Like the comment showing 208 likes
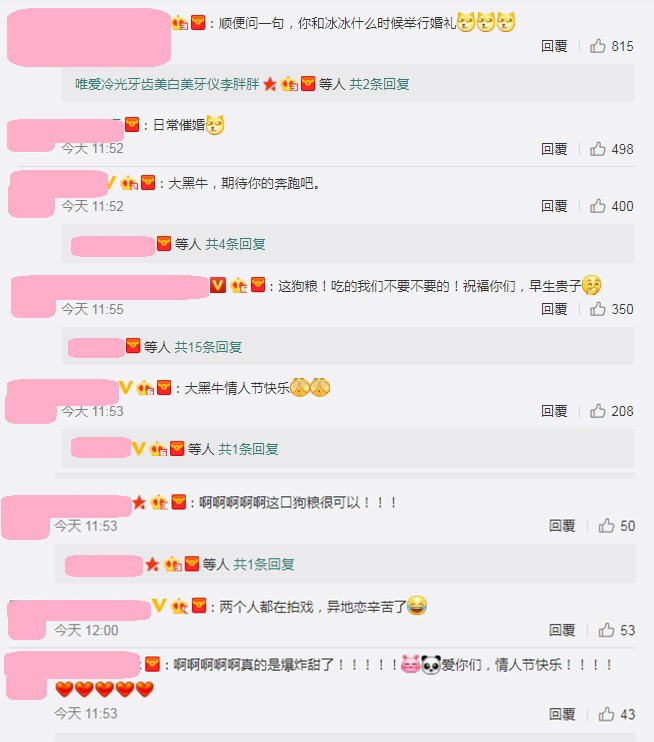 click(597, 411)
